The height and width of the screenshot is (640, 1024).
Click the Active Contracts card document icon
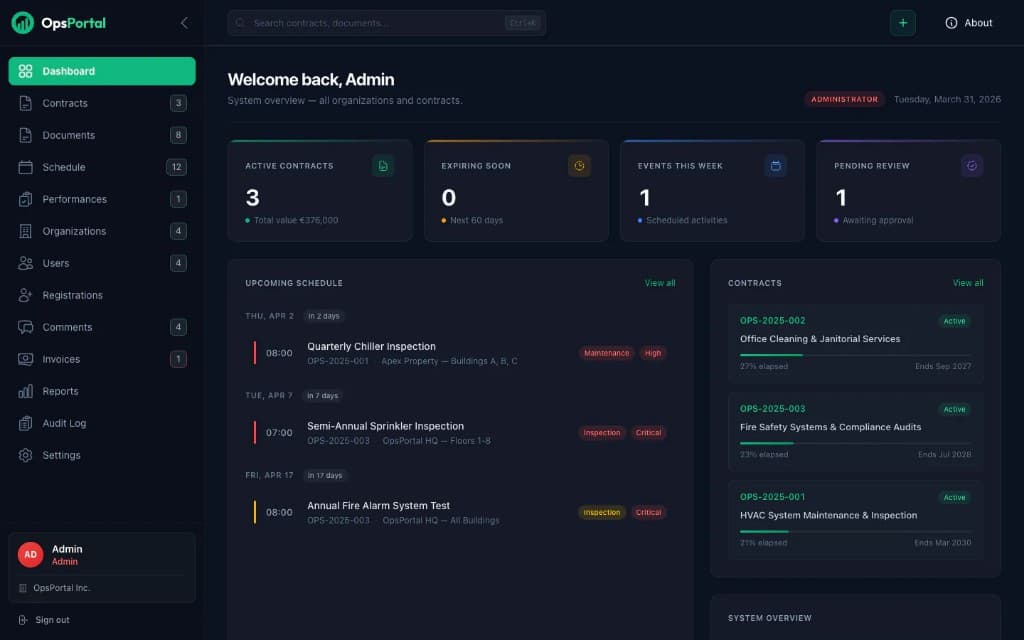pyautogui.click(x=383, y=166)
